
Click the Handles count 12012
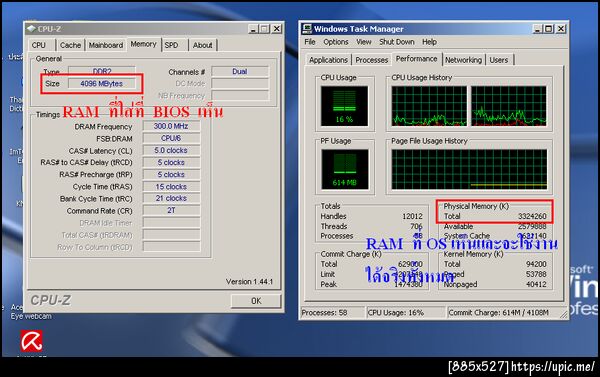tap(412, 216)
